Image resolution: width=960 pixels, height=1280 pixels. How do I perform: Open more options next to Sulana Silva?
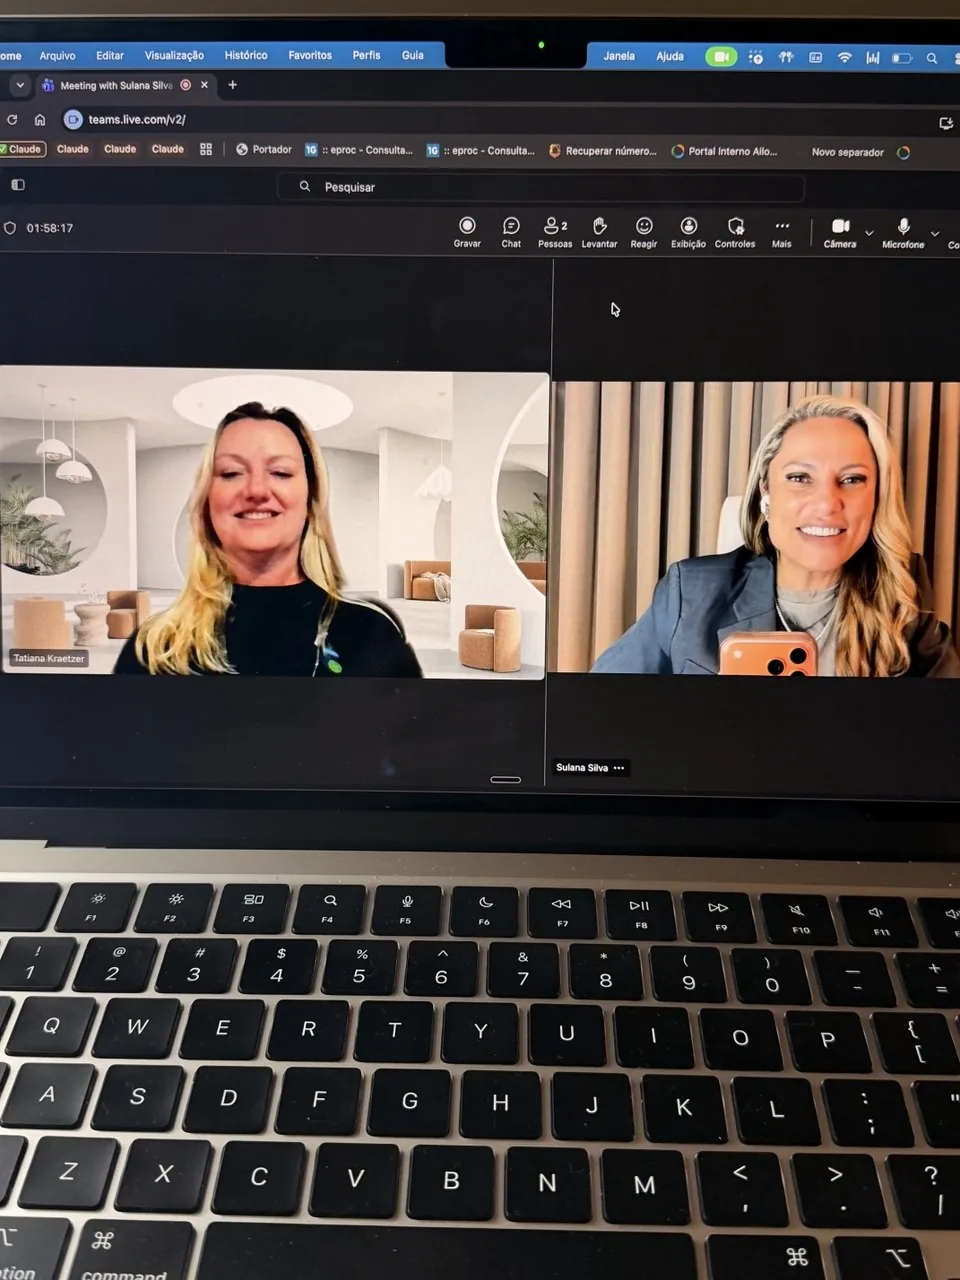tap(619, 768)
